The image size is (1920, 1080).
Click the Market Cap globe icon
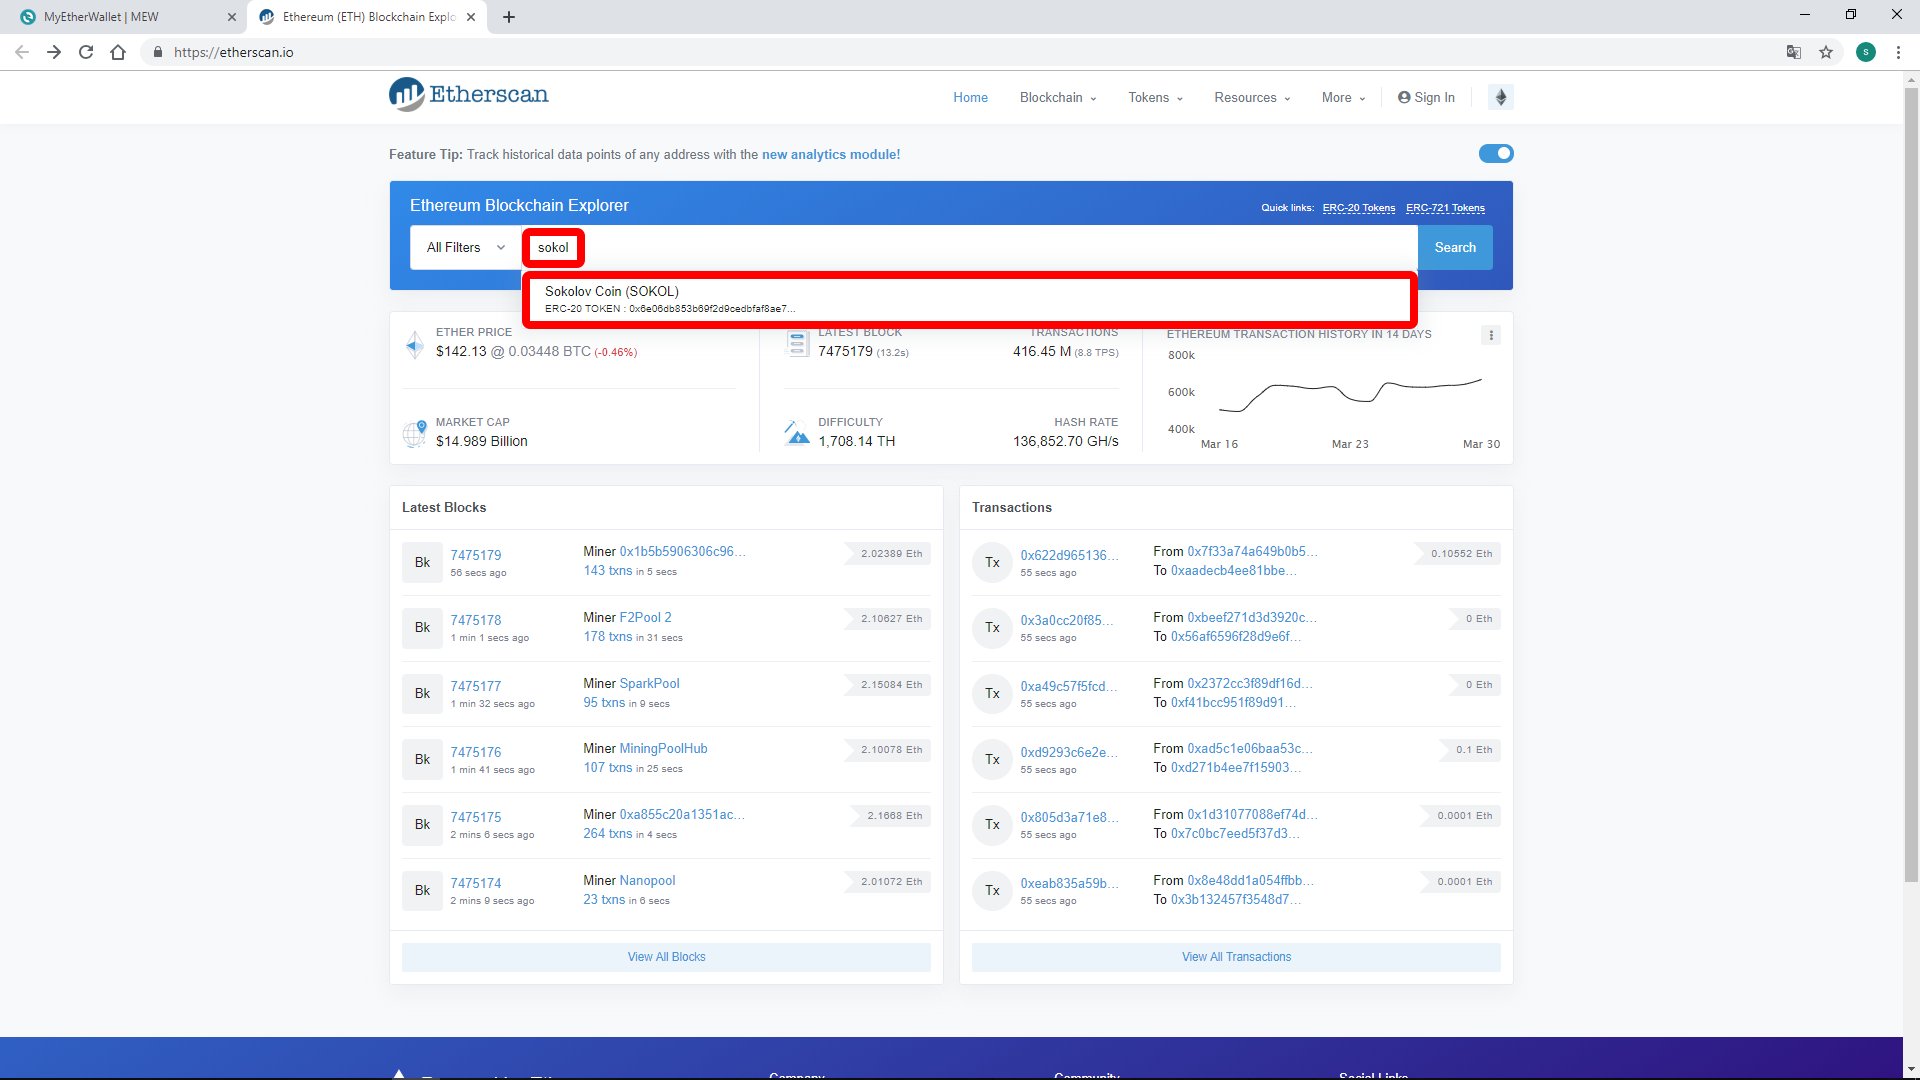[414, 433]
